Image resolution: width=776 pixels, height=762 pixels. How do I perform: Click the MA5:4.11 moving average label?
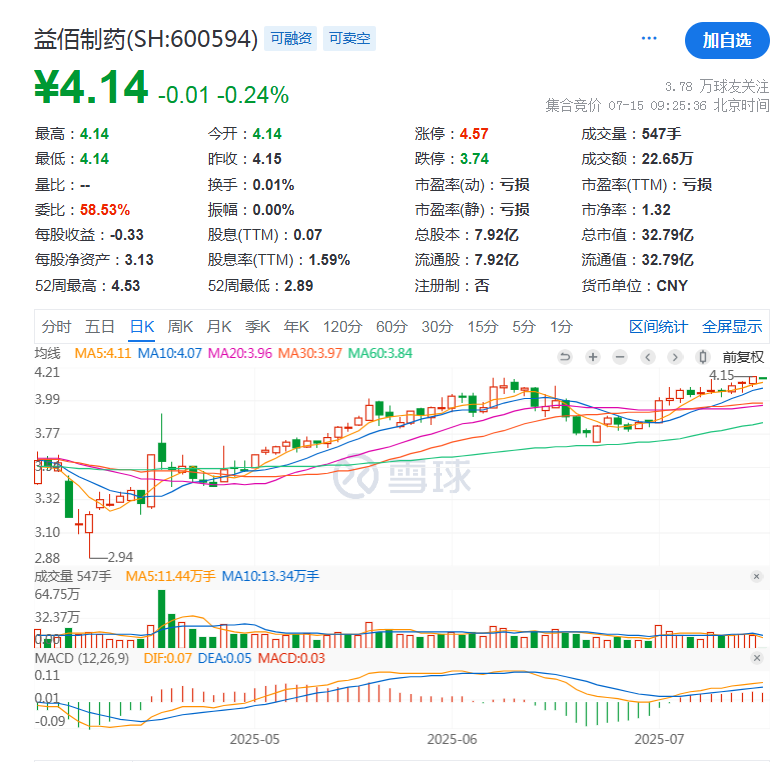tap(102, 353)
